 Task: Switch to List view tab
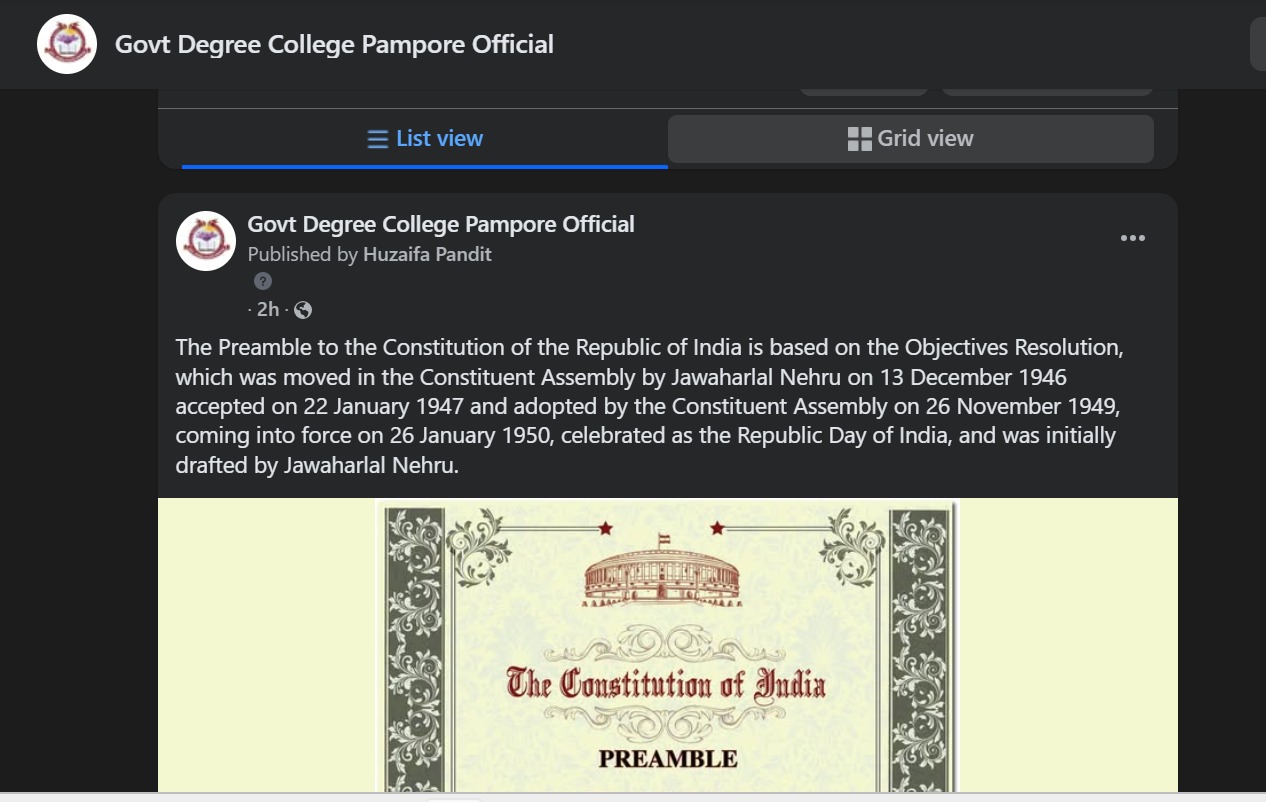tap(425, 138)
